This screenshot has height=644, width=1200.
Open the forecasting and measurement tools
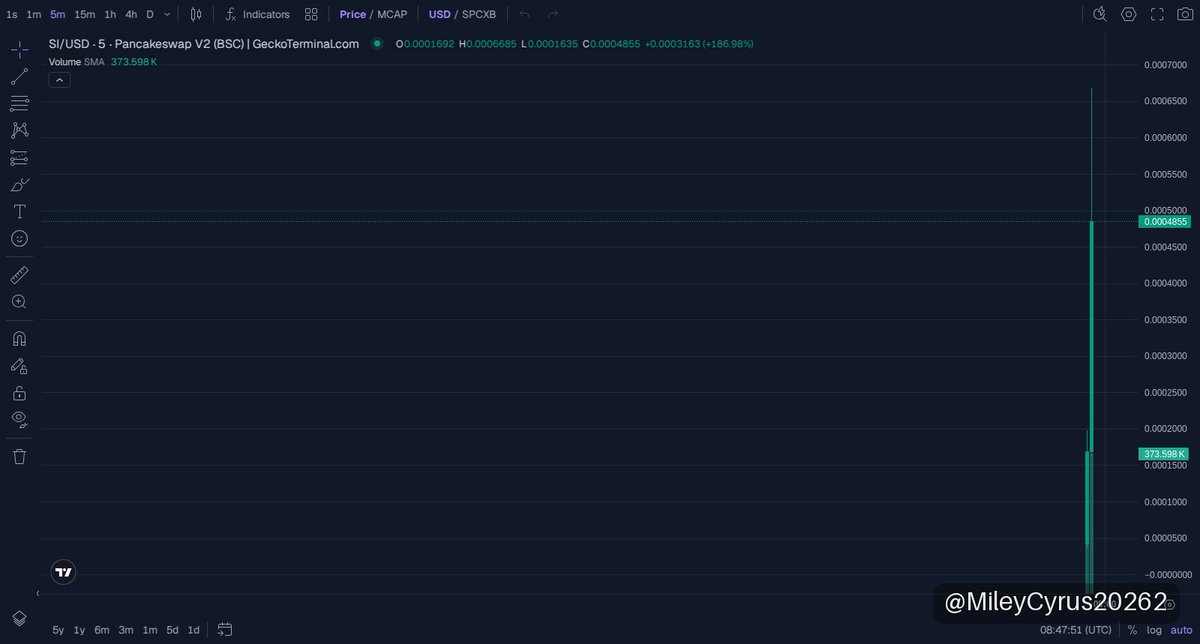coord(19,157)
